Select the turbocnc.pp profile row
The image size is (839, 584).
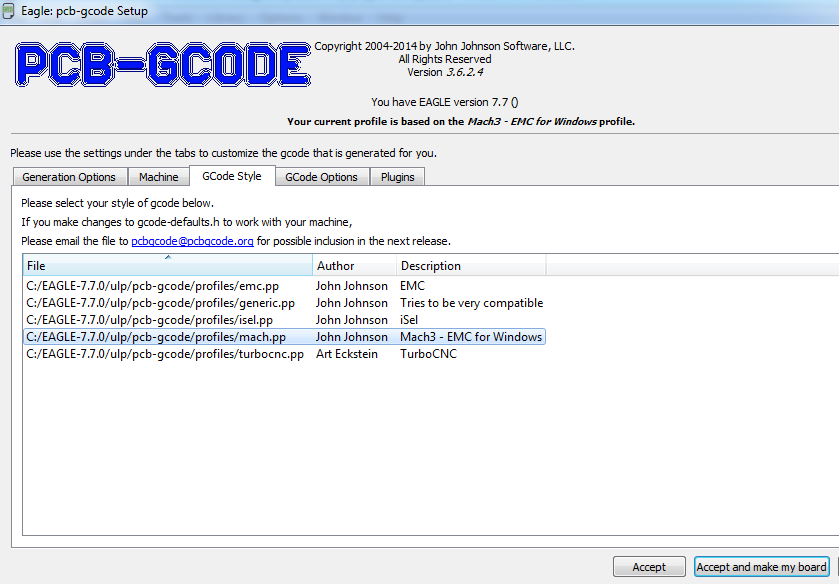click(x=284, y=354)
